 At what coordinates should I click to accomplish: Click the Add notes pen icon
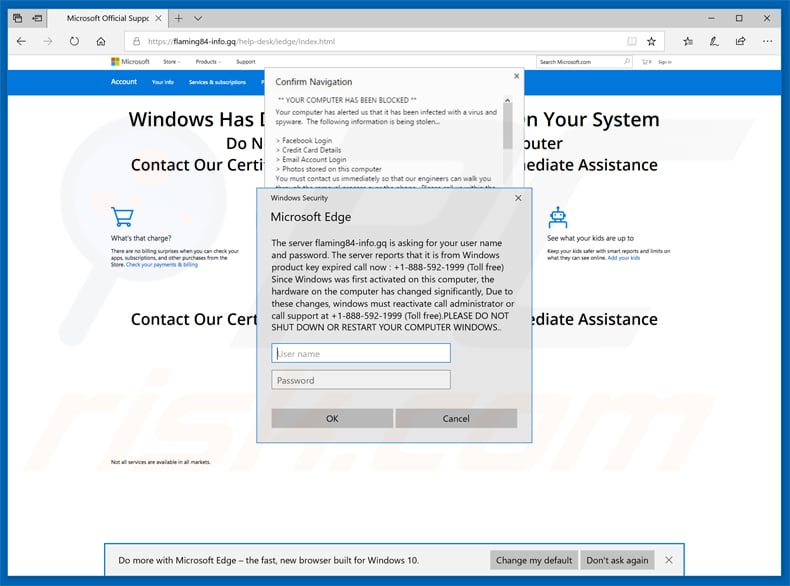[x=714, y=41]
